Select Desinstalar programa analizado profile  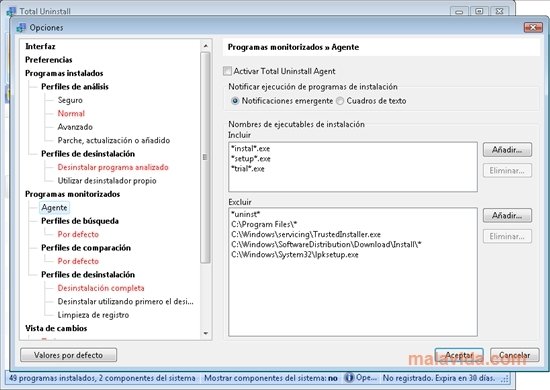click(x=113, y=167)
